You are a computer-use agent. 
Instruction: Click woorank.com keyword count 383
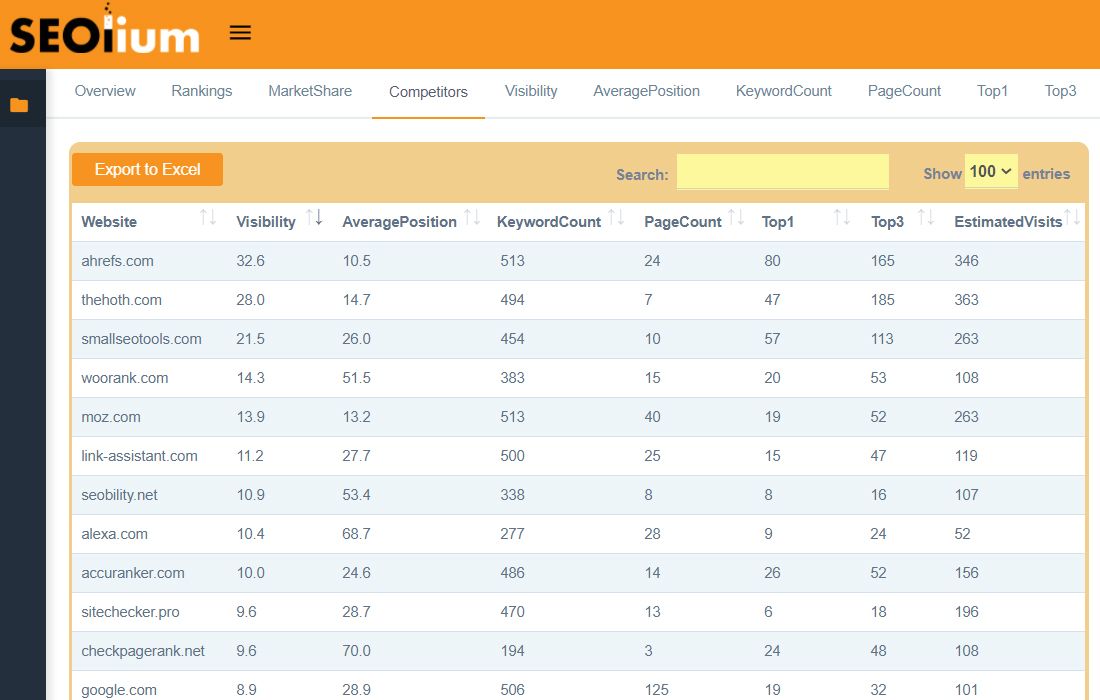512,378
